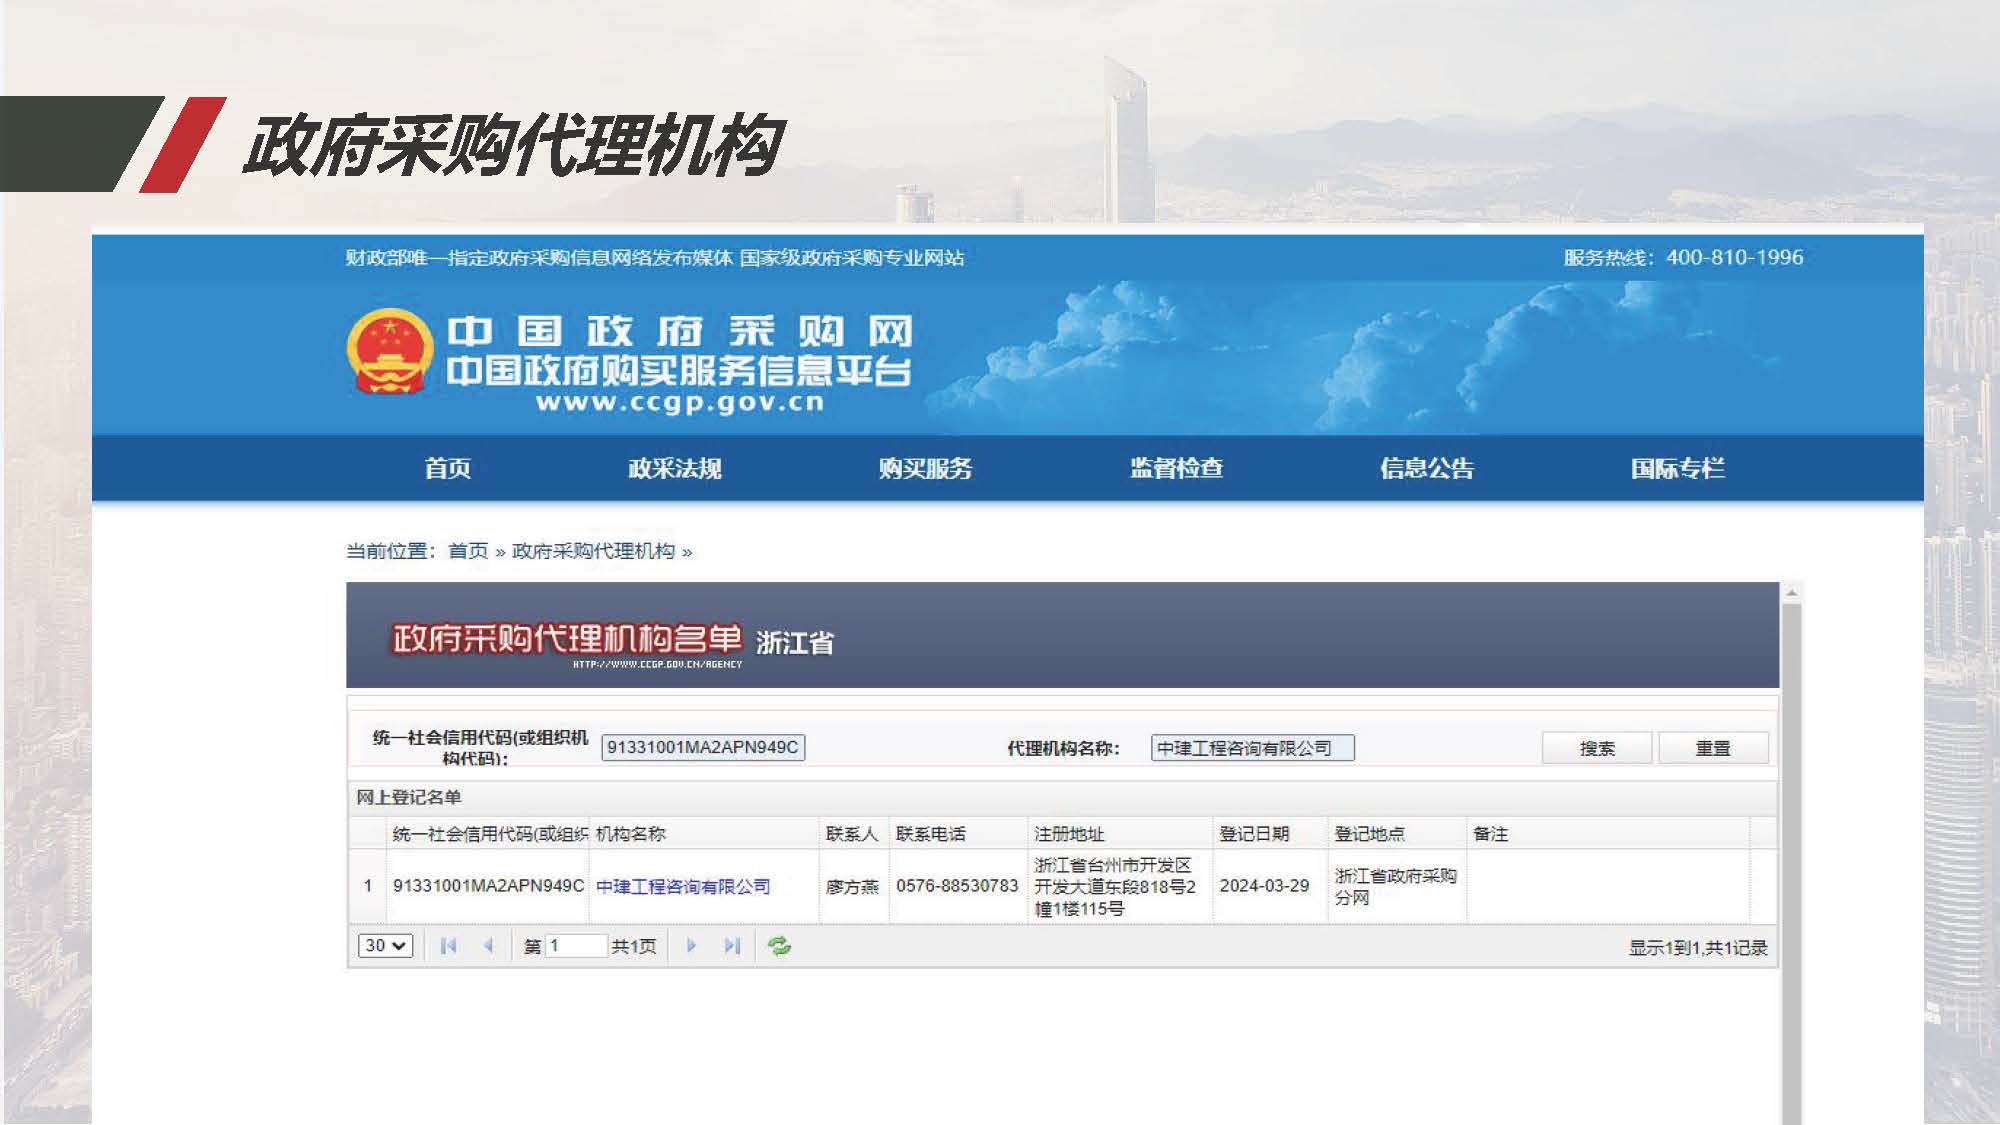Image resolution: width=2000 pixels, height=1125 pixels.
Task: Click 首页 breadcrumb link
Action: 468,551
